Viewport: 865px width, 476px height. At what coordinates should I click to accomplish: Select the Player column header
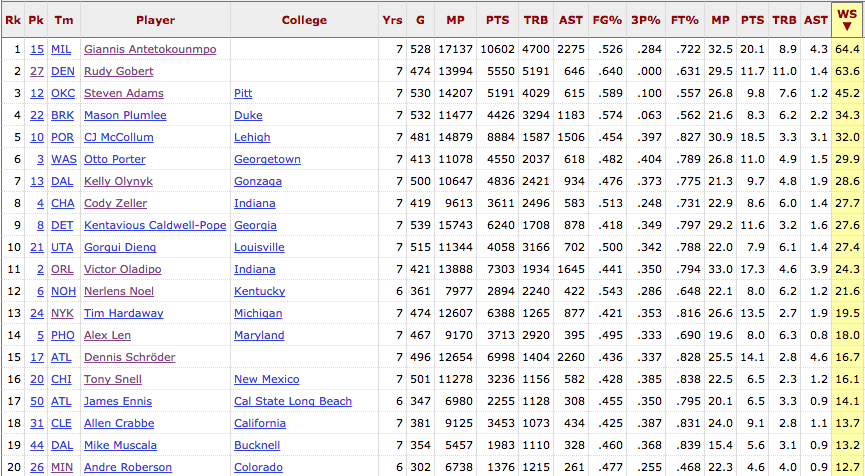click(155, 20)
